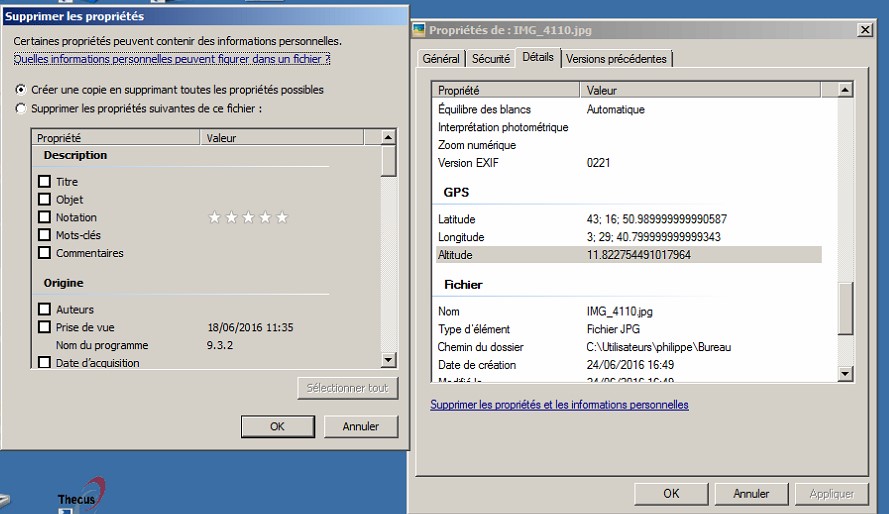This screenshot has width=889, height=514.
Task: Tick the Commentaires checkbox
Action: (x=44, y=253)
